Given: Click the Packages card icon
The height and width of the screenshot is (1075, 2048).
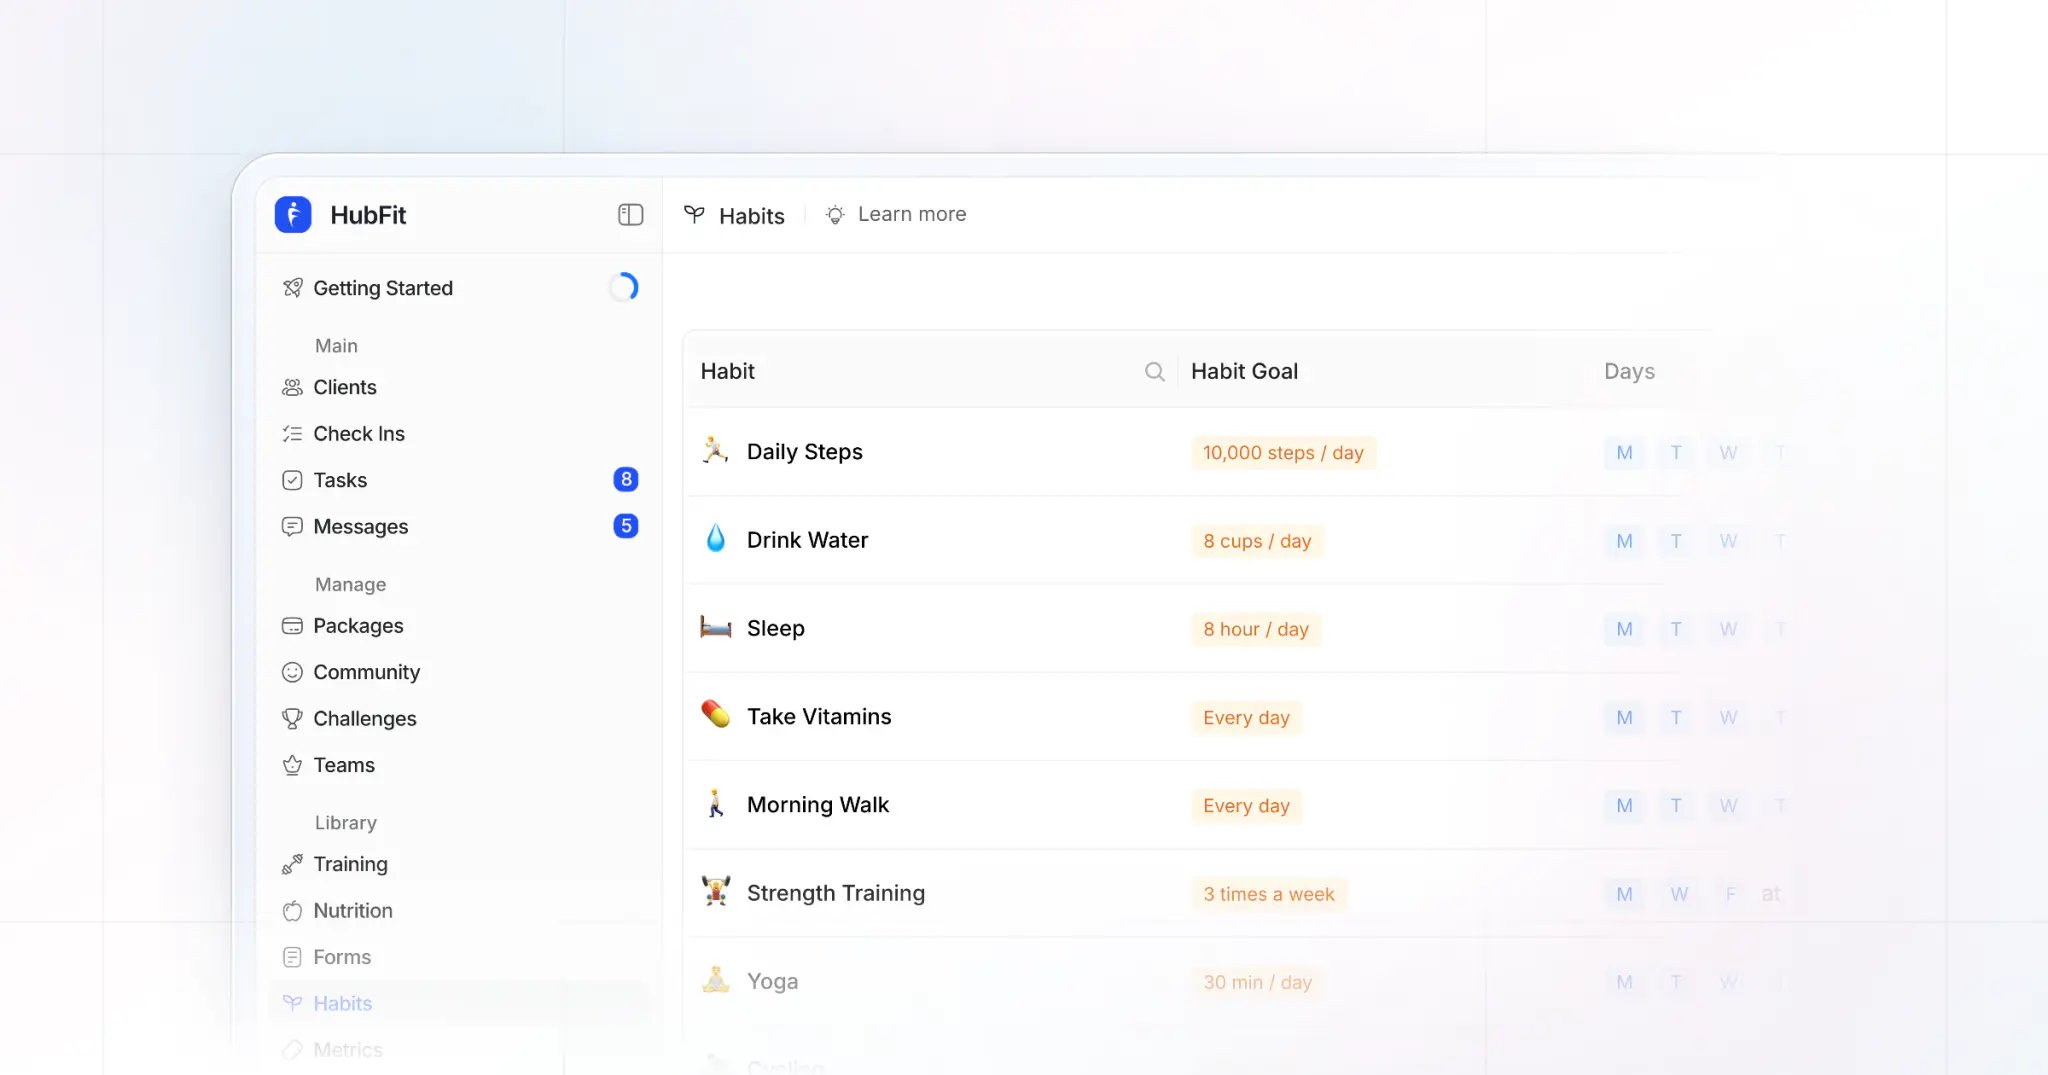Looking at the screenshot, I should point(292,626).
